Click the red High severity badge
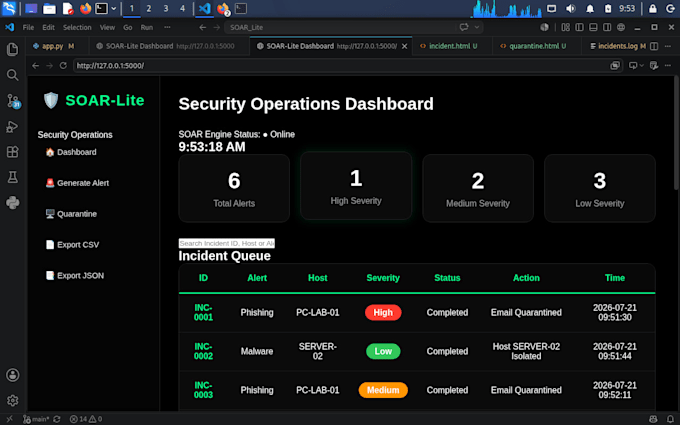This screenshot has width=680, height=425. [383, 313]
